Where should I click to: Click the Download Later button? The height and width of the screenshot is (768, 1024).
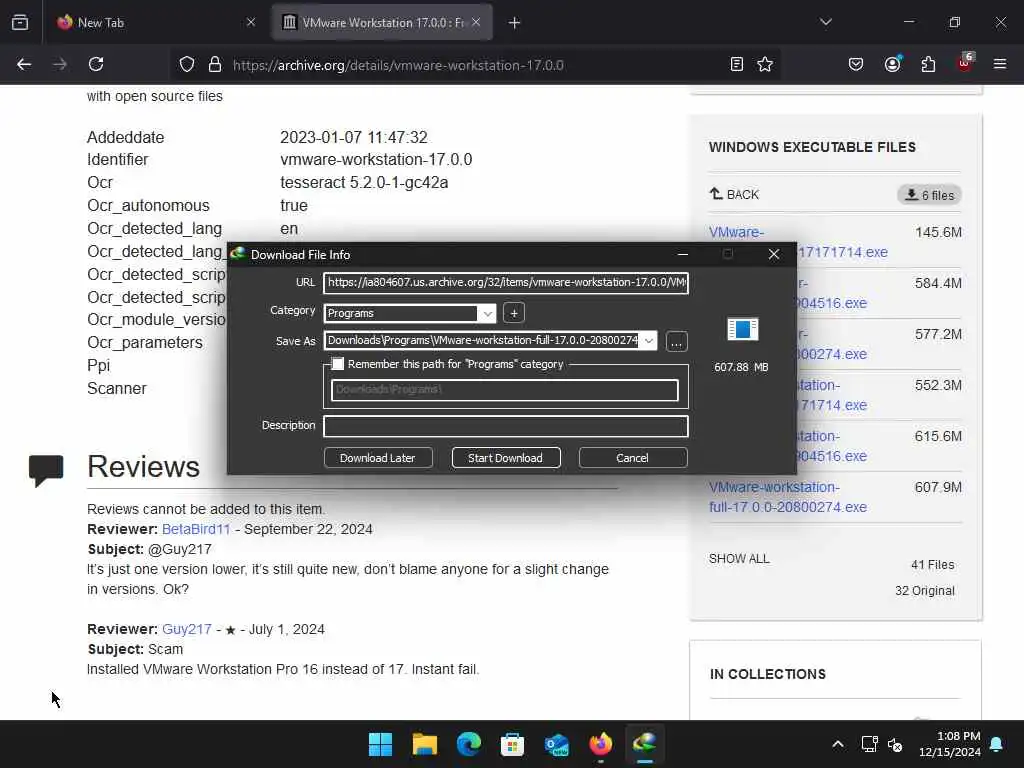(378, 458)
